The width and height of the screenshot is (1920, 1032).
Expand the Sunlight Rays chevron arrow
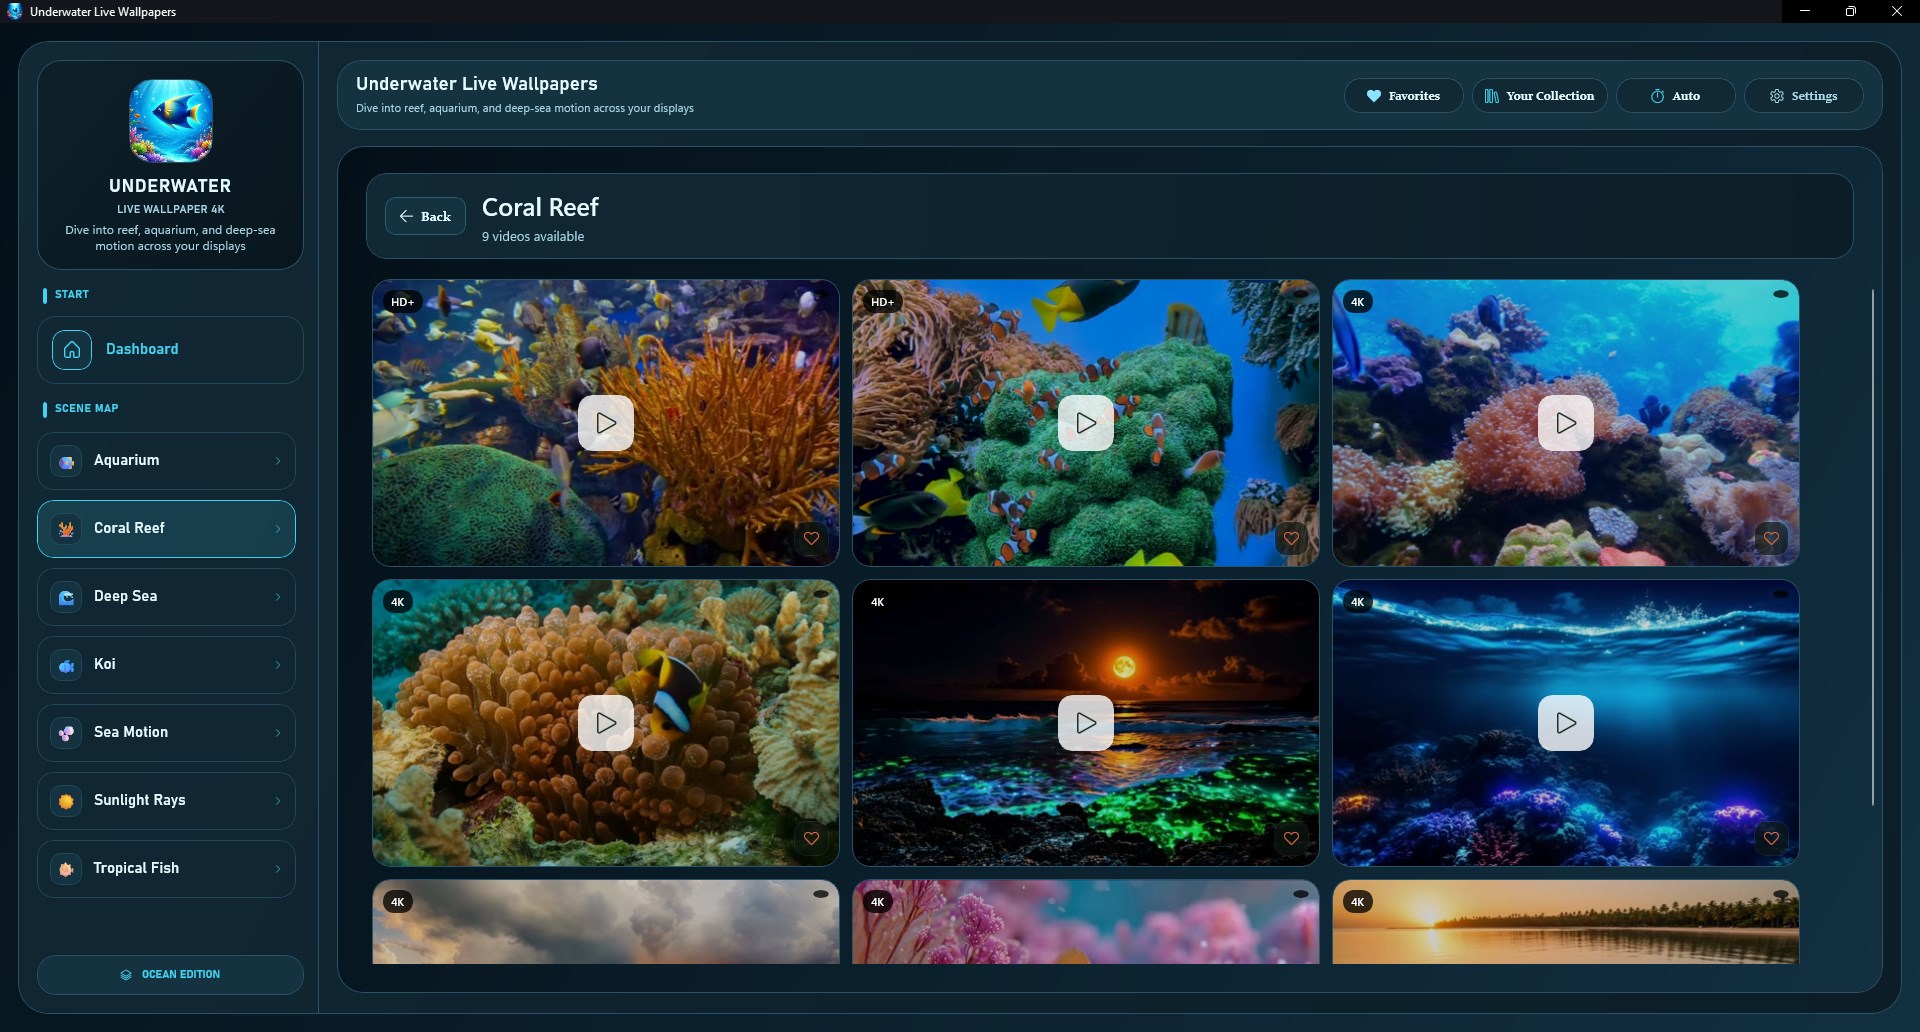click(278, 801)
